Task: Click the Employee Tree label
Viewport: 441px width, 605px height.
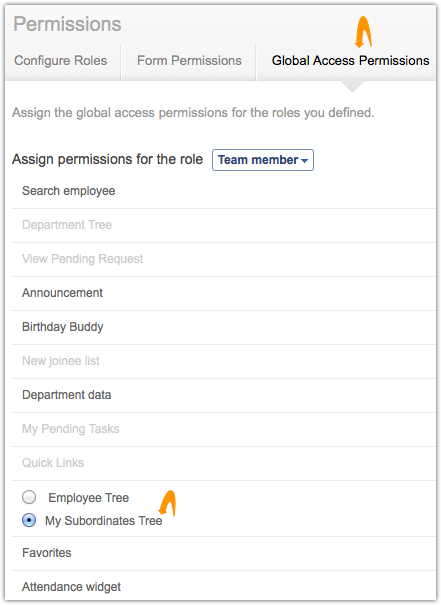Action: click(89, 498)
